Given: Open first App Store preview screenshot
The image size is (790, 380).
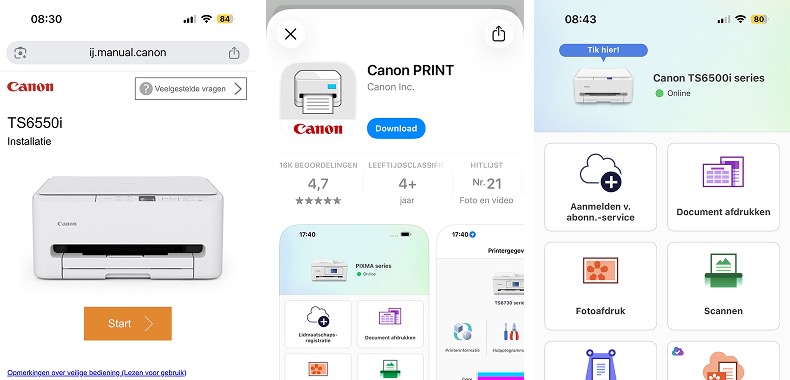Looking at the screenshot, I should pos(354,302).
